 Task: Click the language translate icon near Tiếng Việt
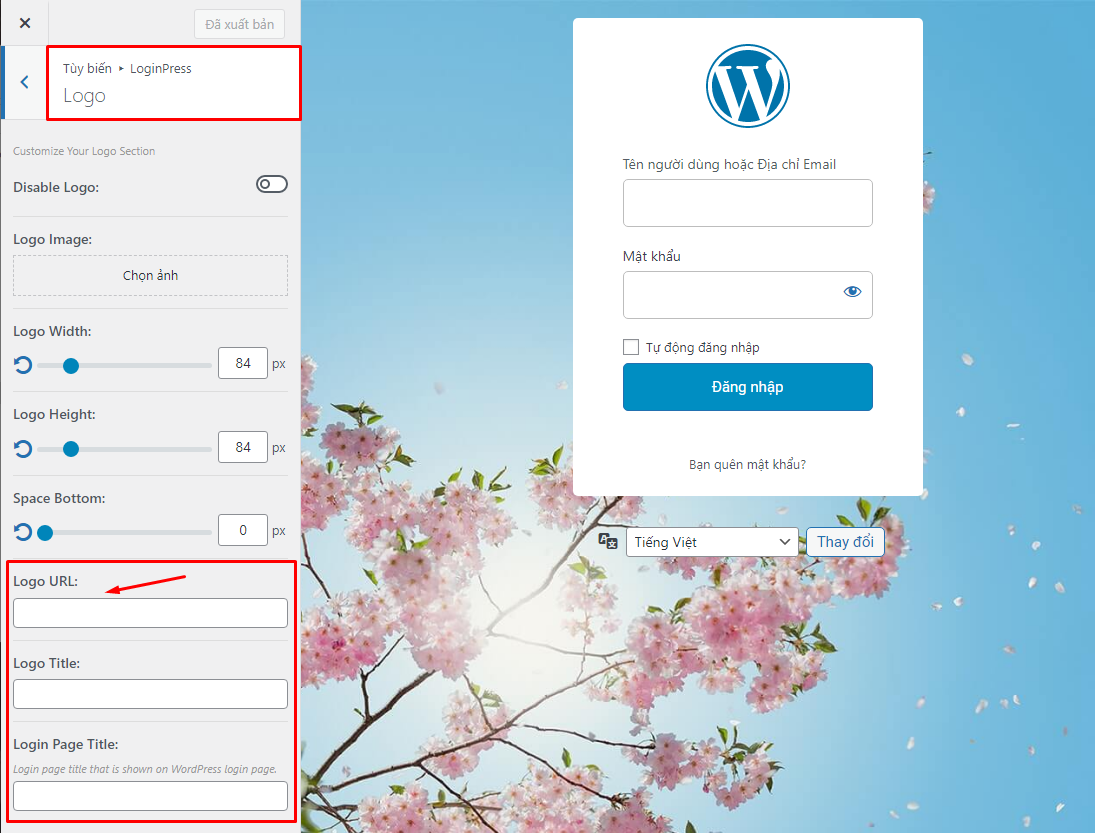[x=607, y=541]
